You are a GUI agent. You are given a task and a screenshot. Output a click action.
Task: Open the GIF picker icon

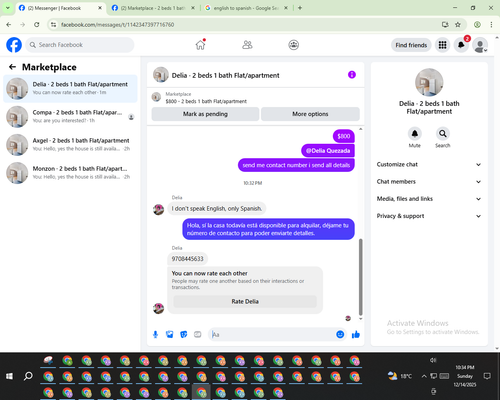198,334
